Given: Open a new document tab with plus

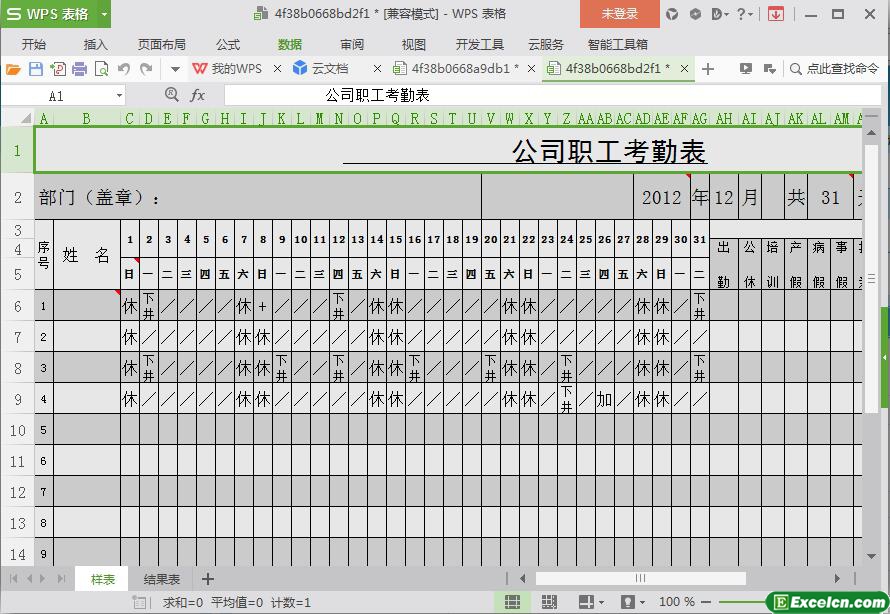Looking at the screenshot, I should (x=708, y=69).
